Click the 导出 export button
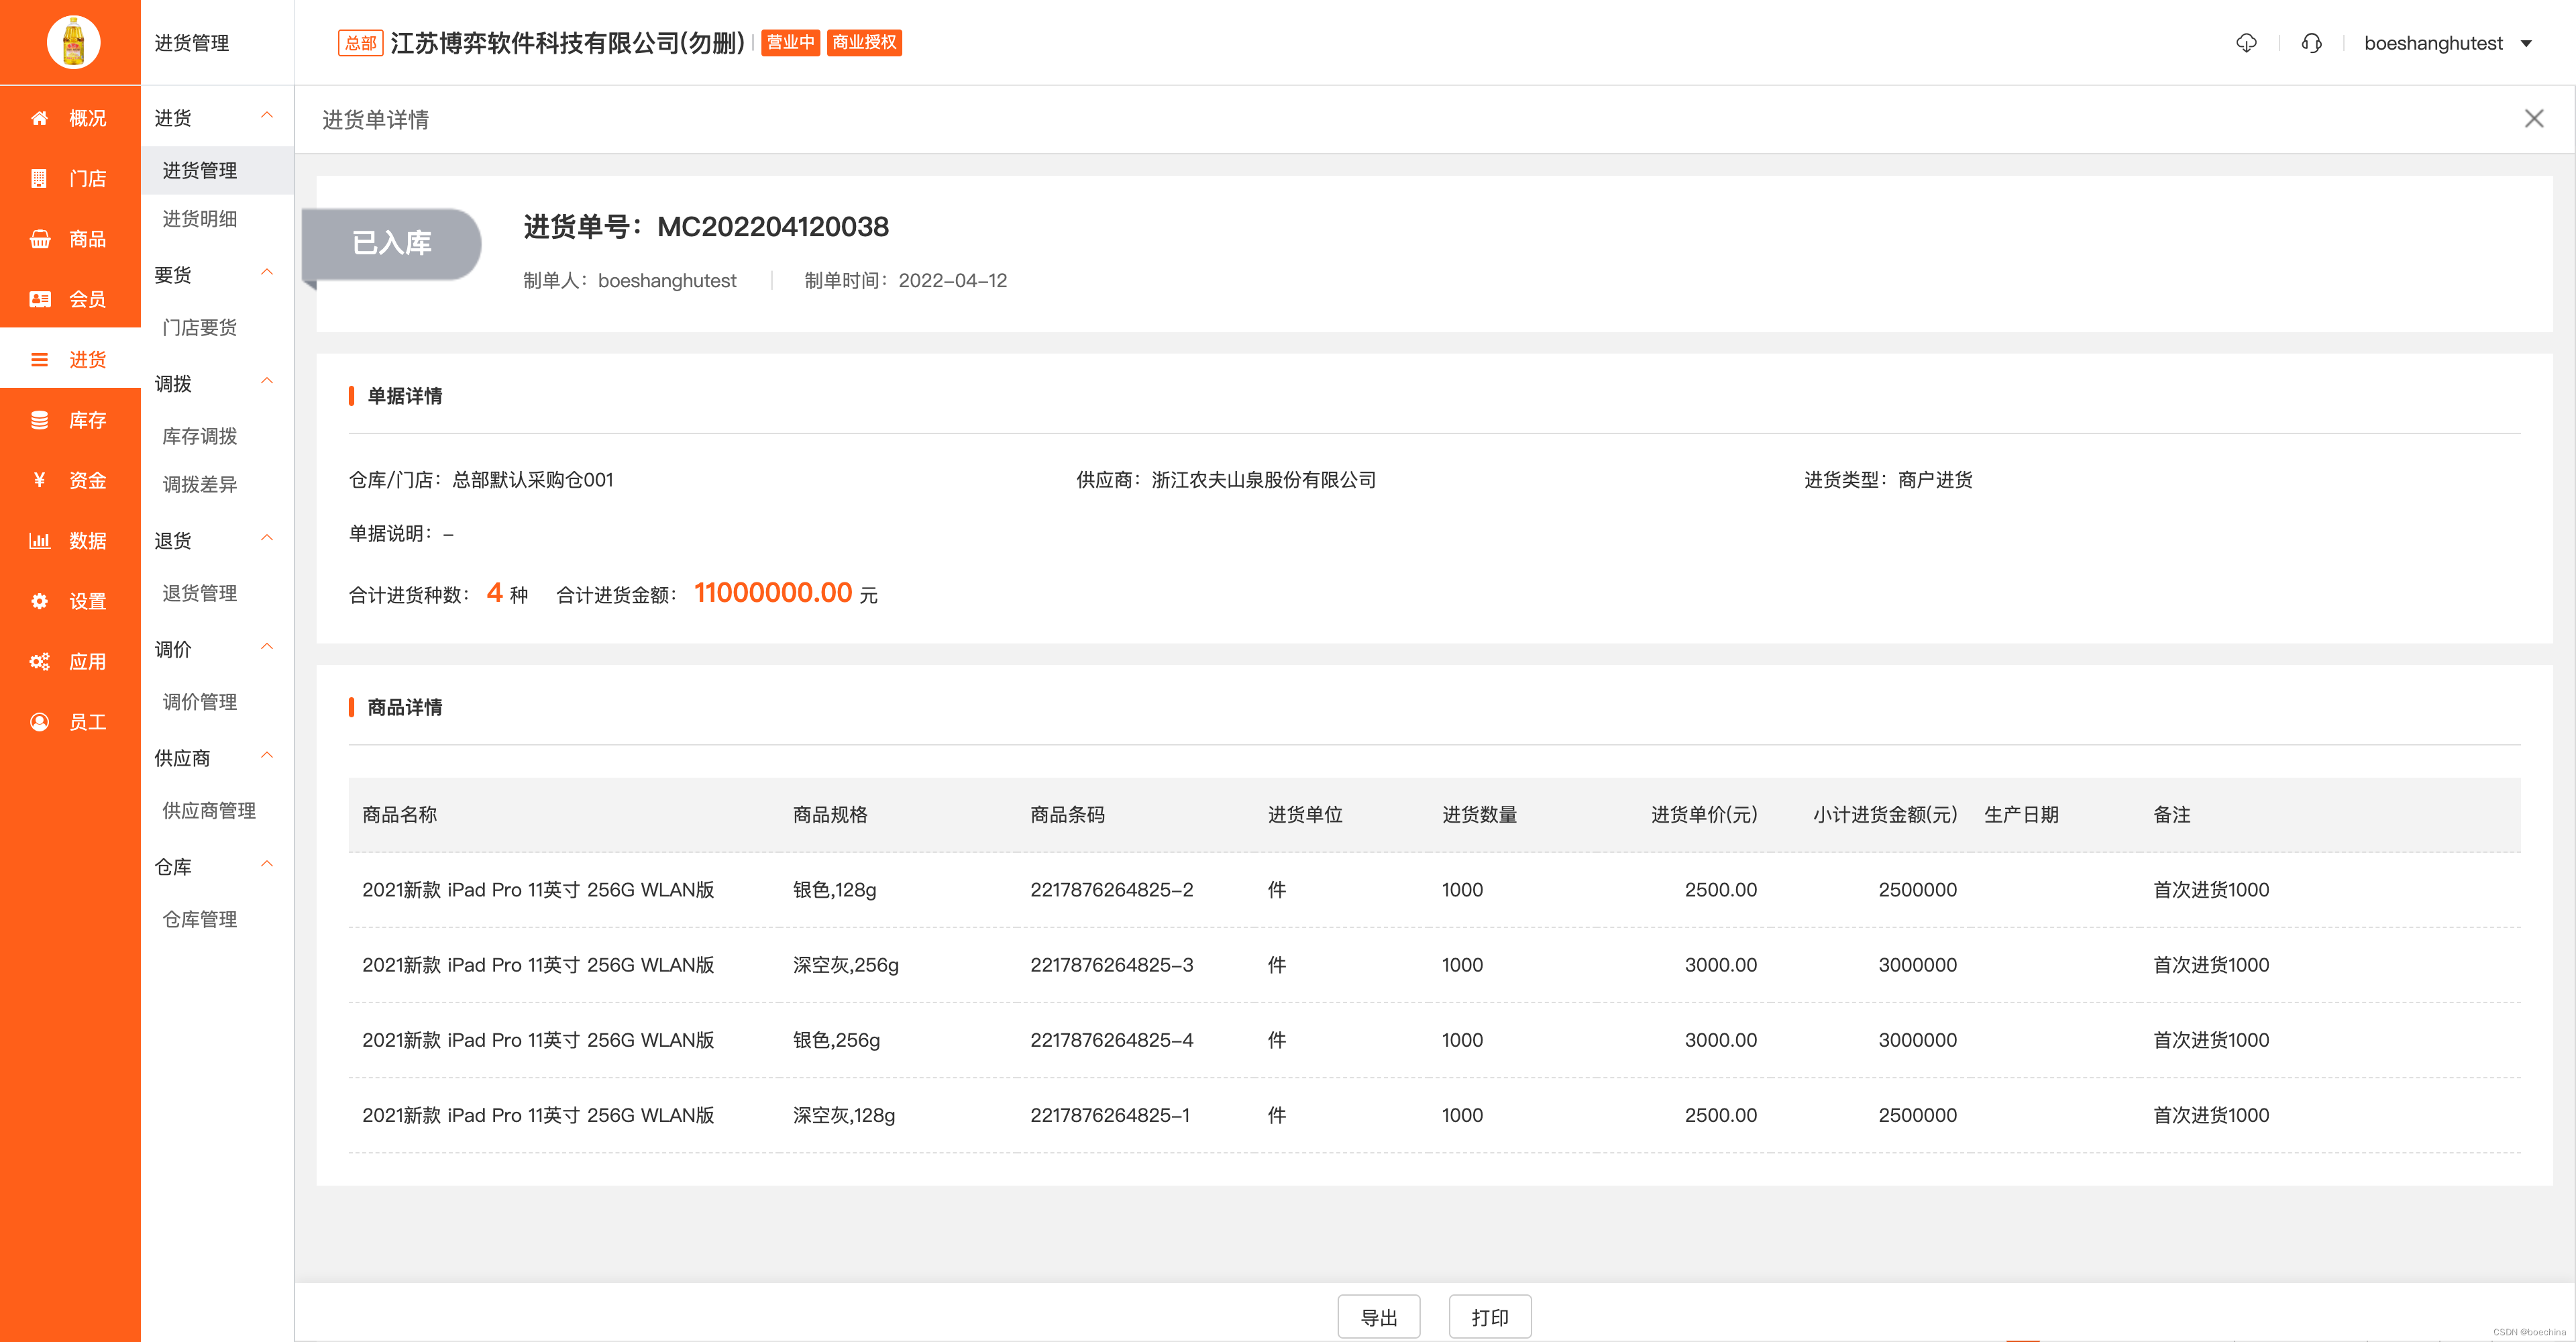Screen dimensions: 2576x1342 [1378, 1317]
